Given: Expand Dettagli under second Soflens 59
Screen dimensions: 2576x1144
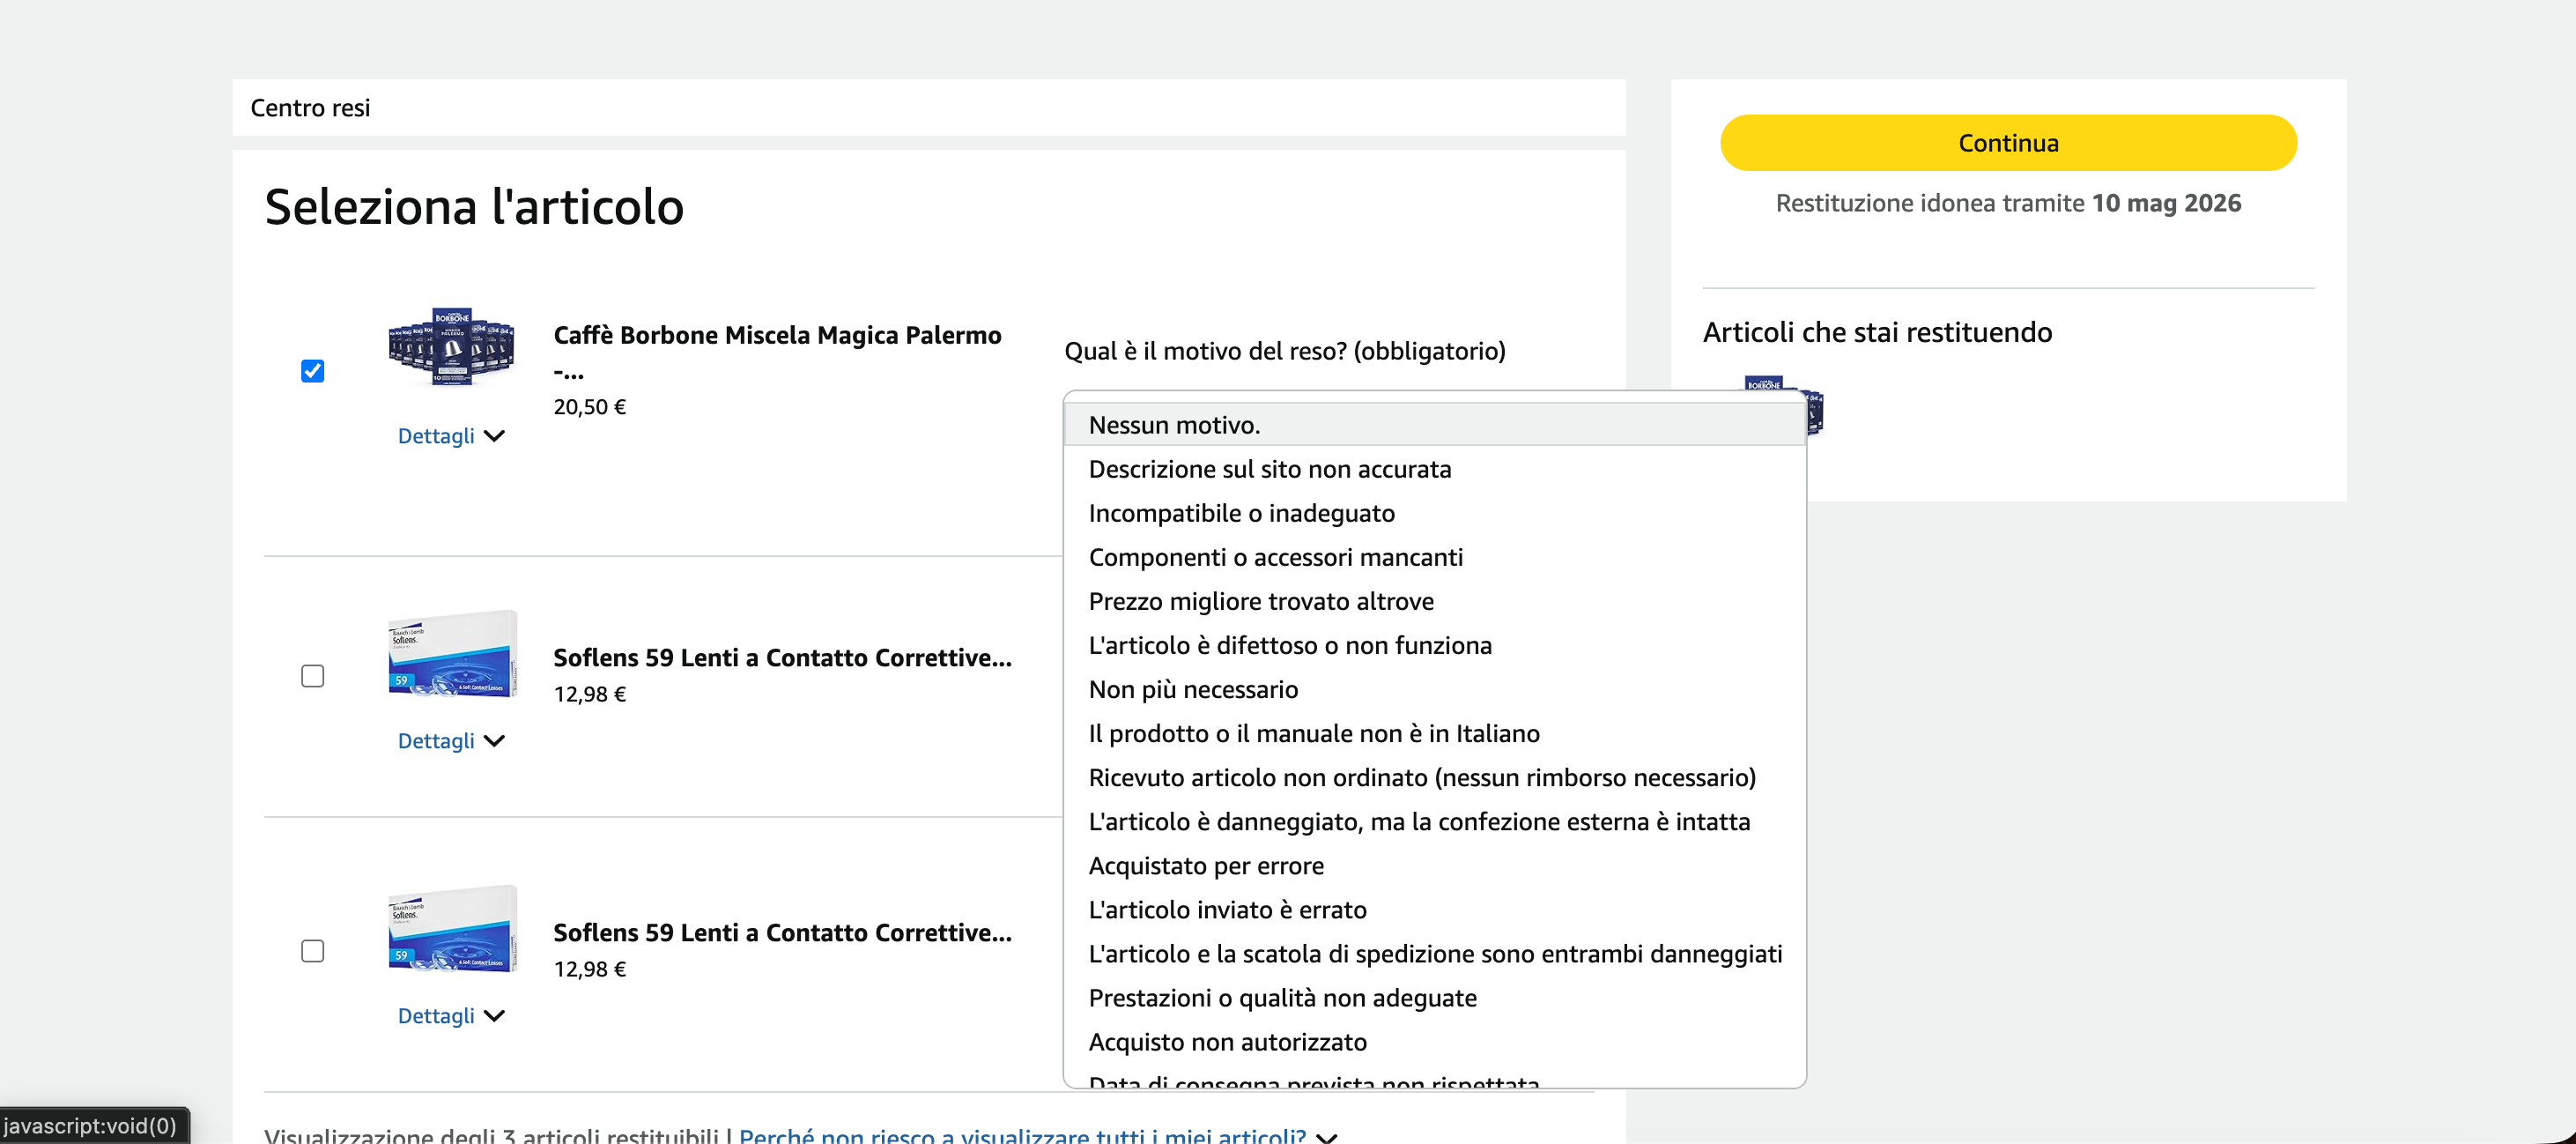Looking at the screenshot, I should pos(451,1016).
